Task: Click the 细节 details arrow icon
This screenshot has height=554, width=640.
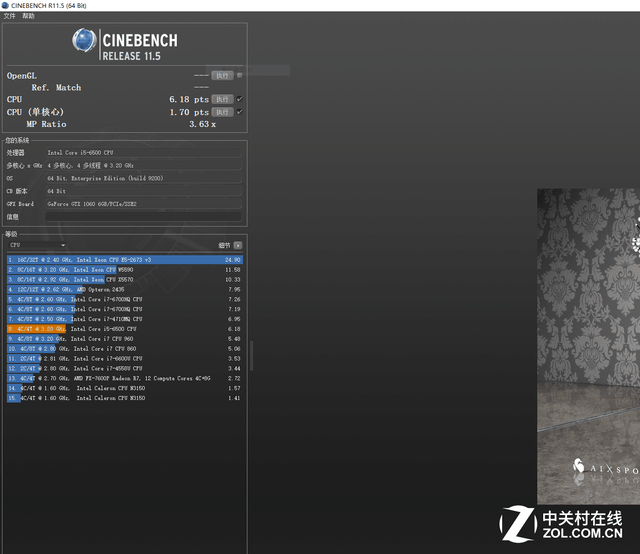Action: pyautogui.click(x=238, y=245)
